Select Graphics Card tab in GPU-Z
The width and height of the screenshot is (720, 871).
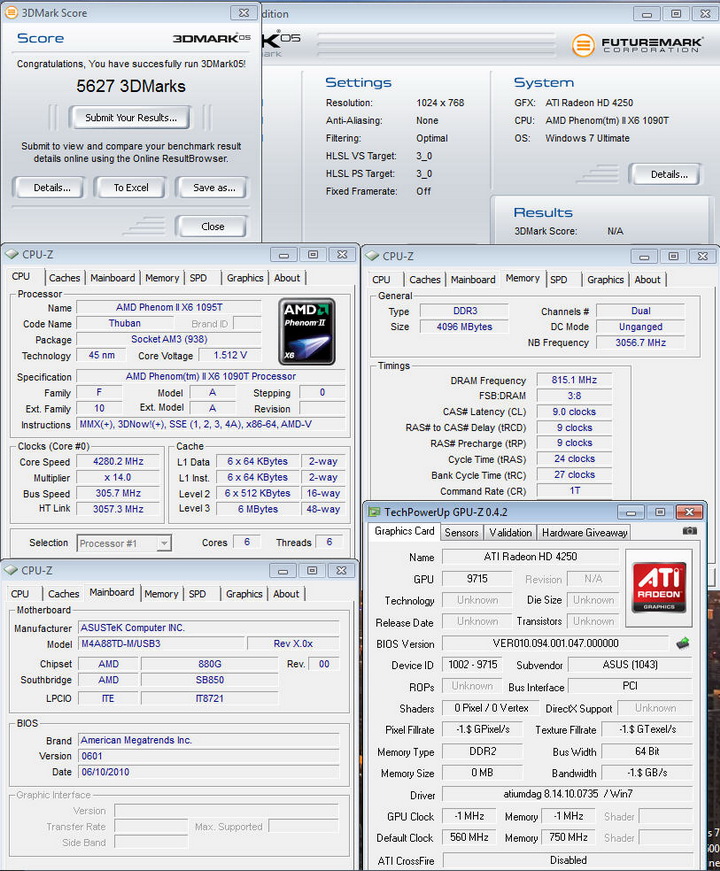(x=404, y=531)
